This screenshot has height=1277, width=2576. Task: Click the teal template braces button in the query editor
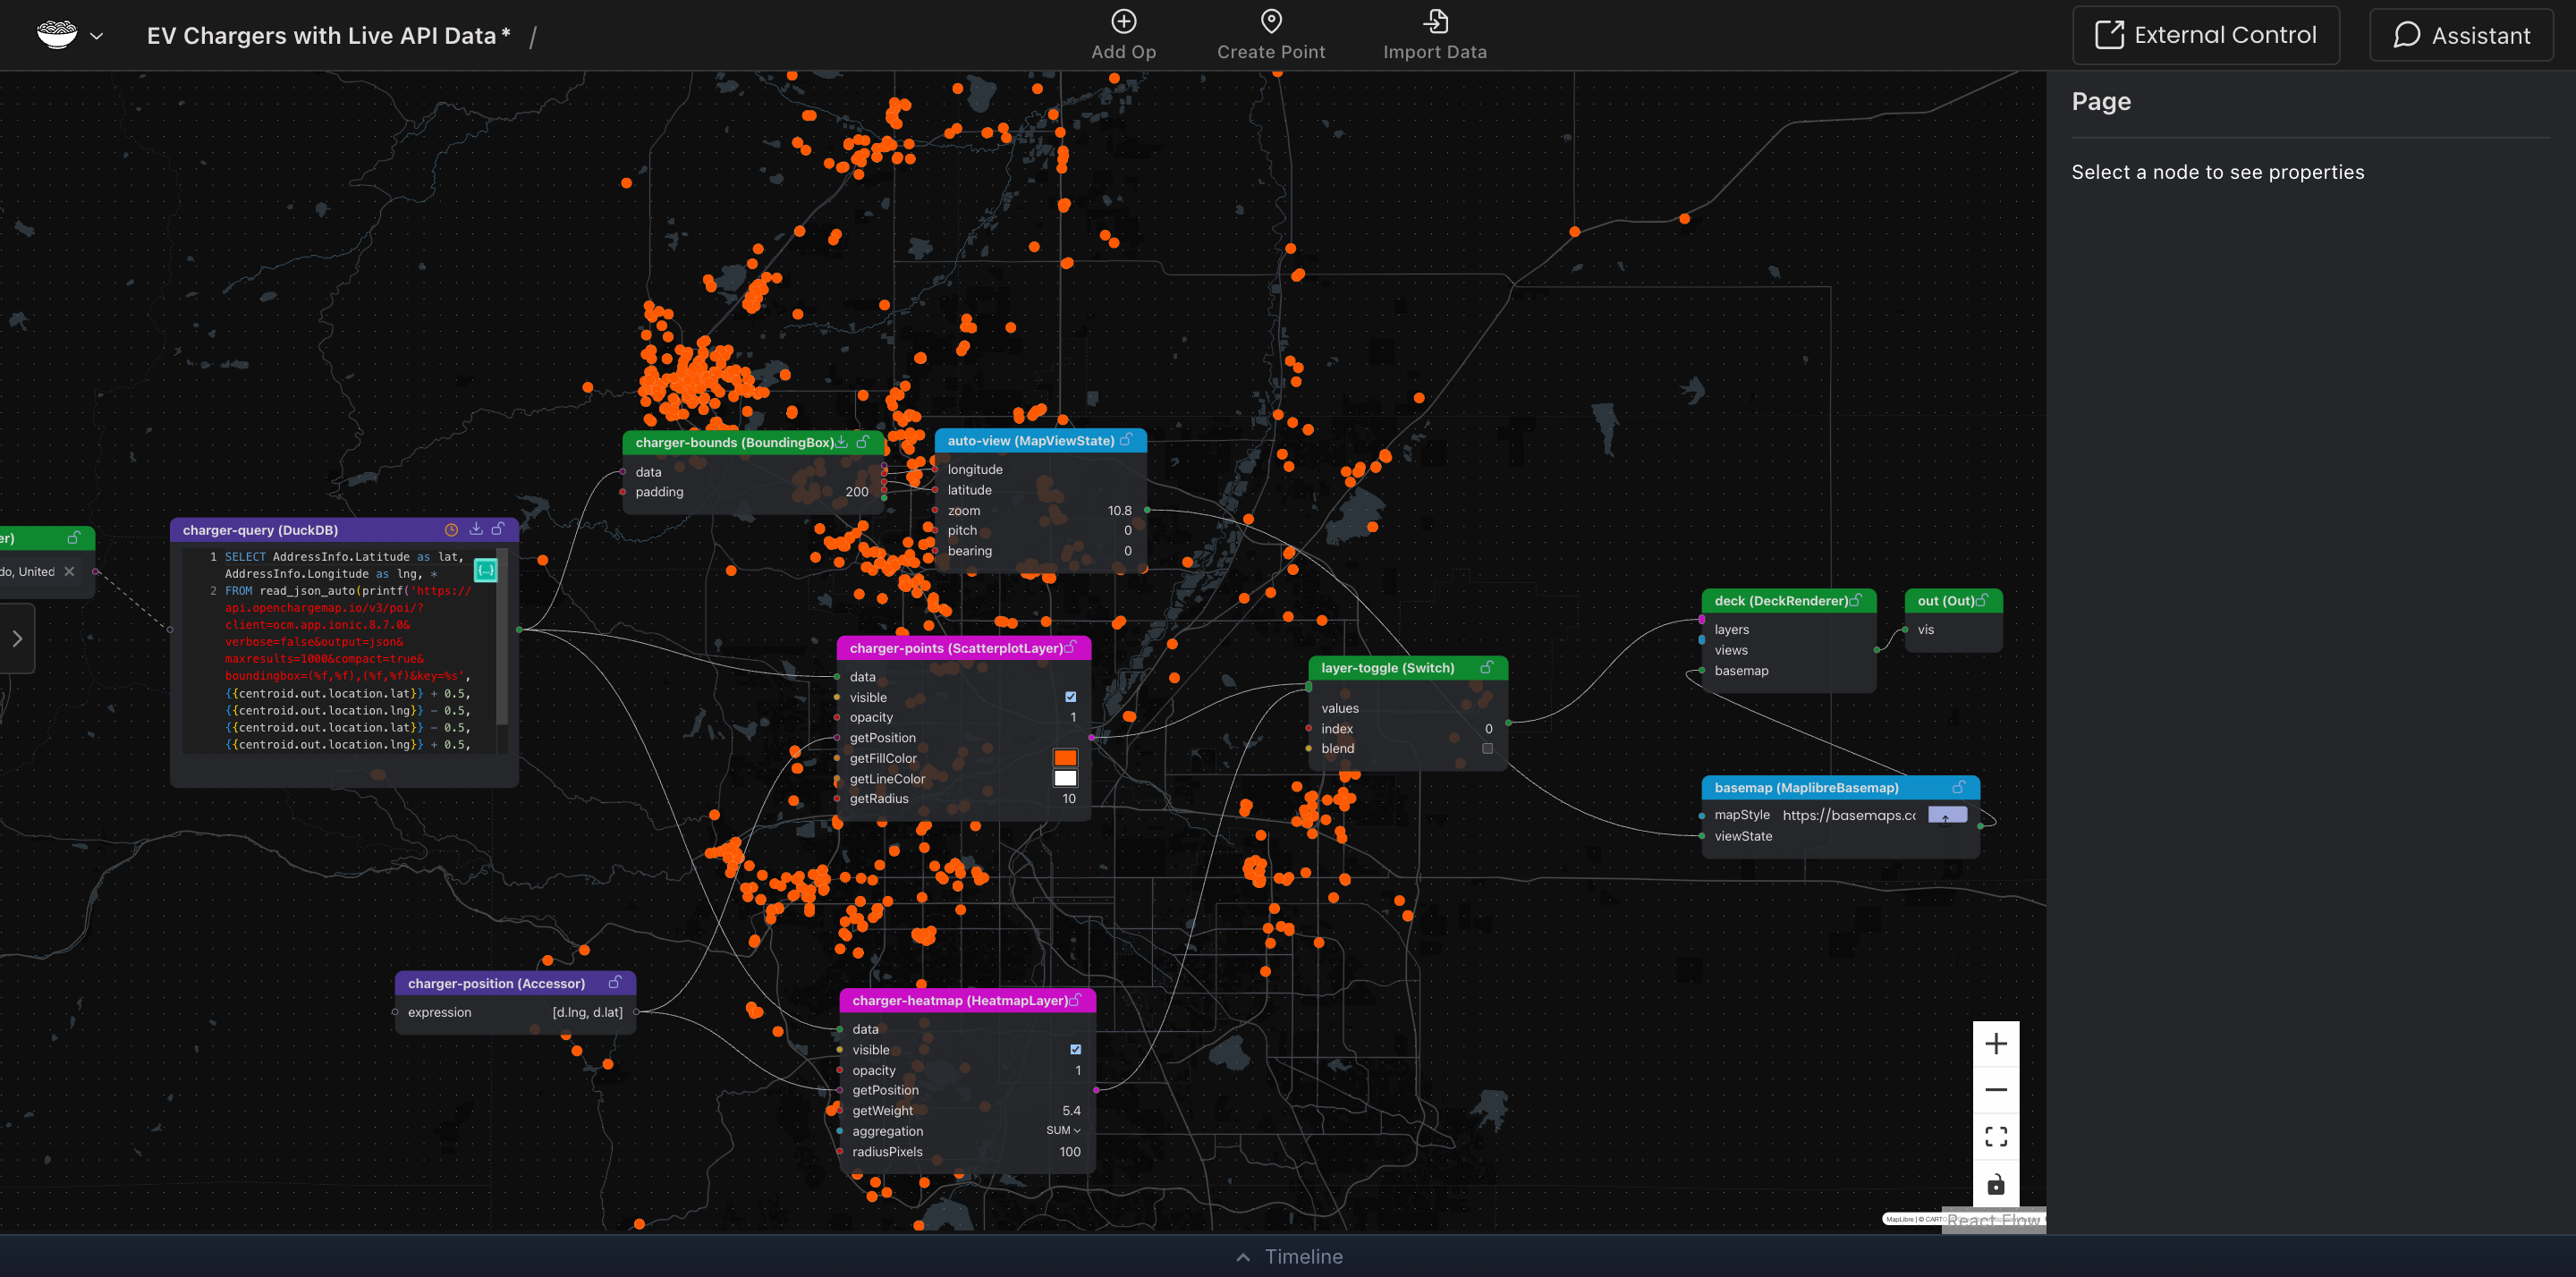point(485,570)
